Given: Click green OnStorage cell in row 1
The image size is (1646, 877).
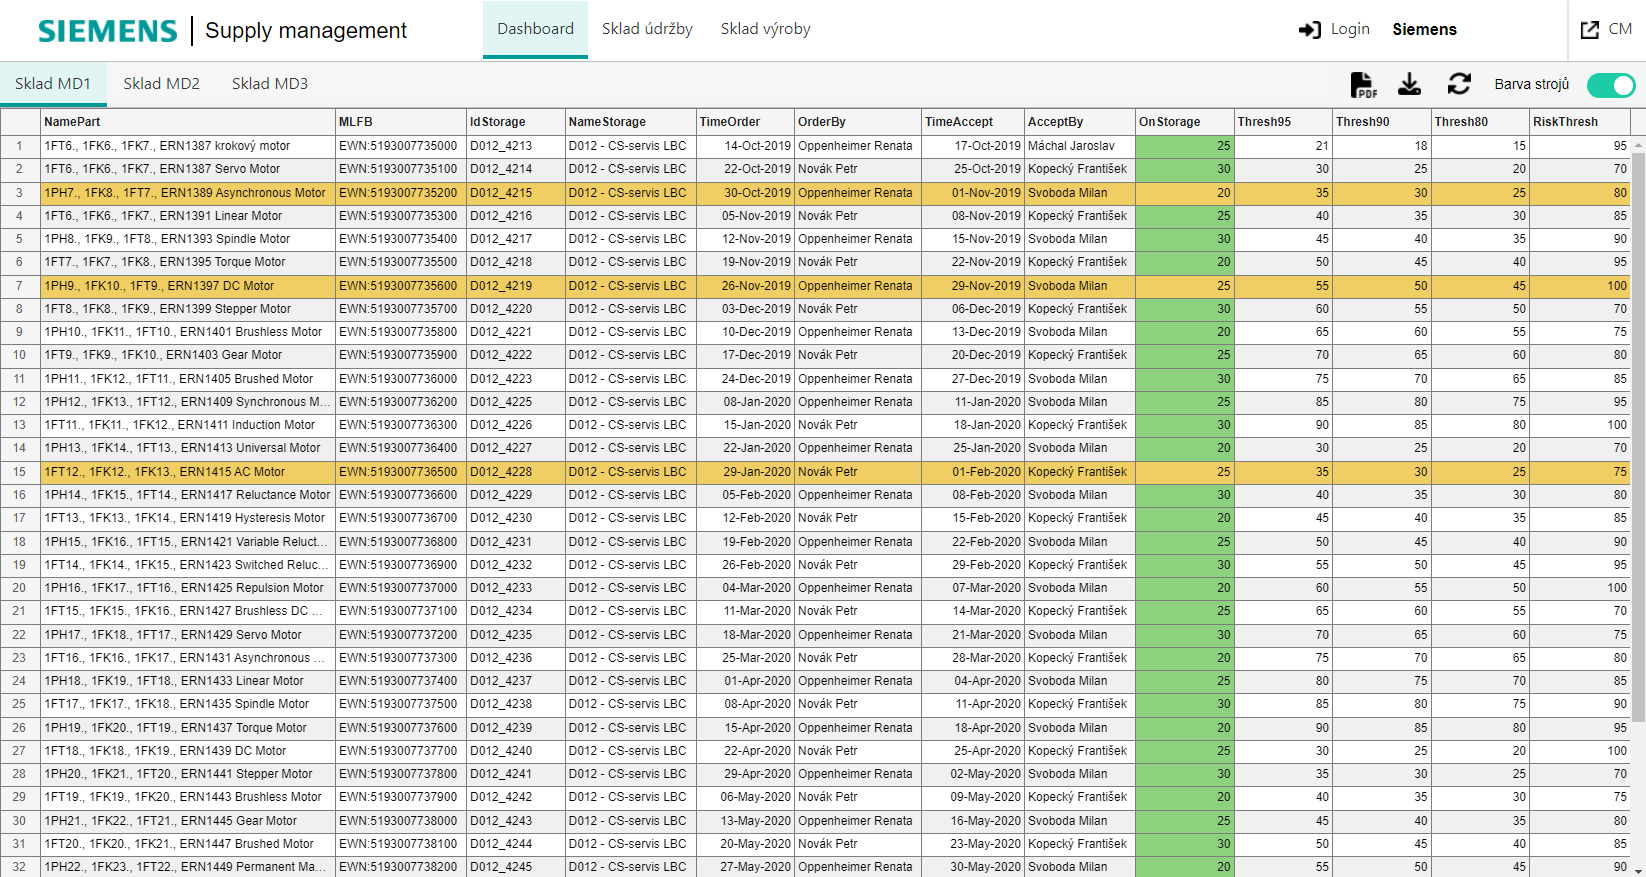Looking at the screenshot, I should 1184,146.
